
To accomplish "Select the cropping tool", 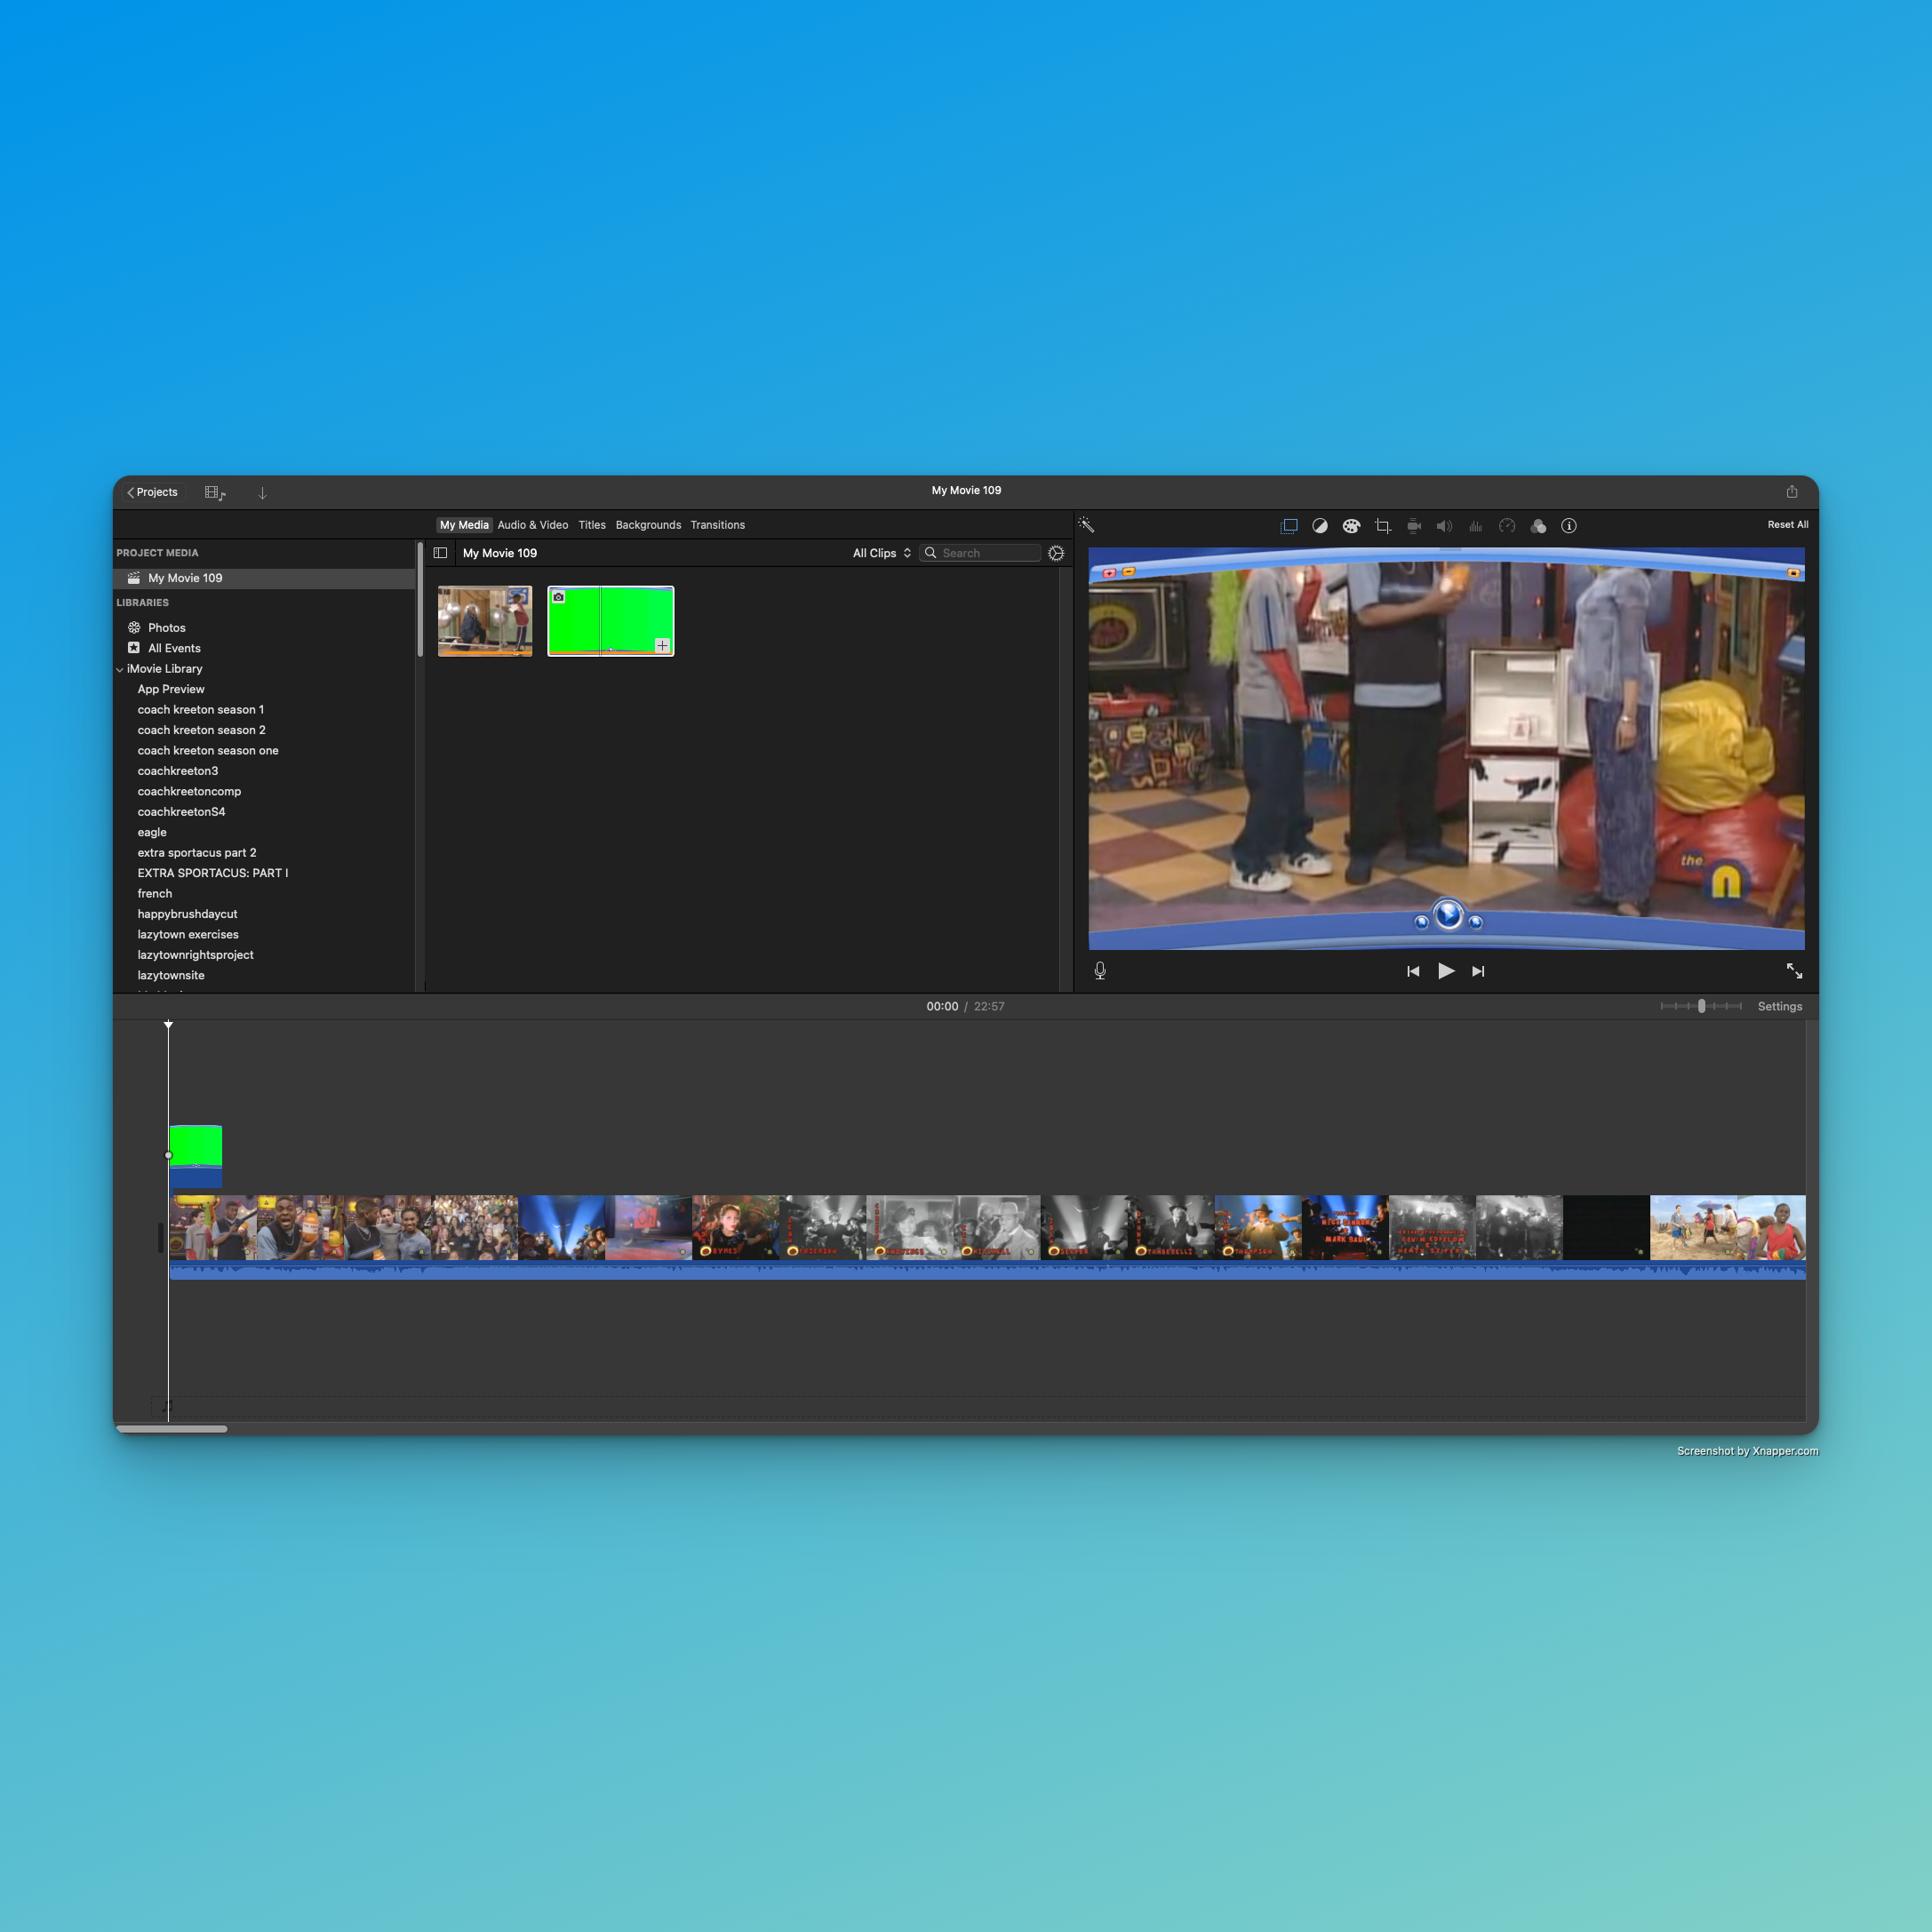I will coord(1383,526).
